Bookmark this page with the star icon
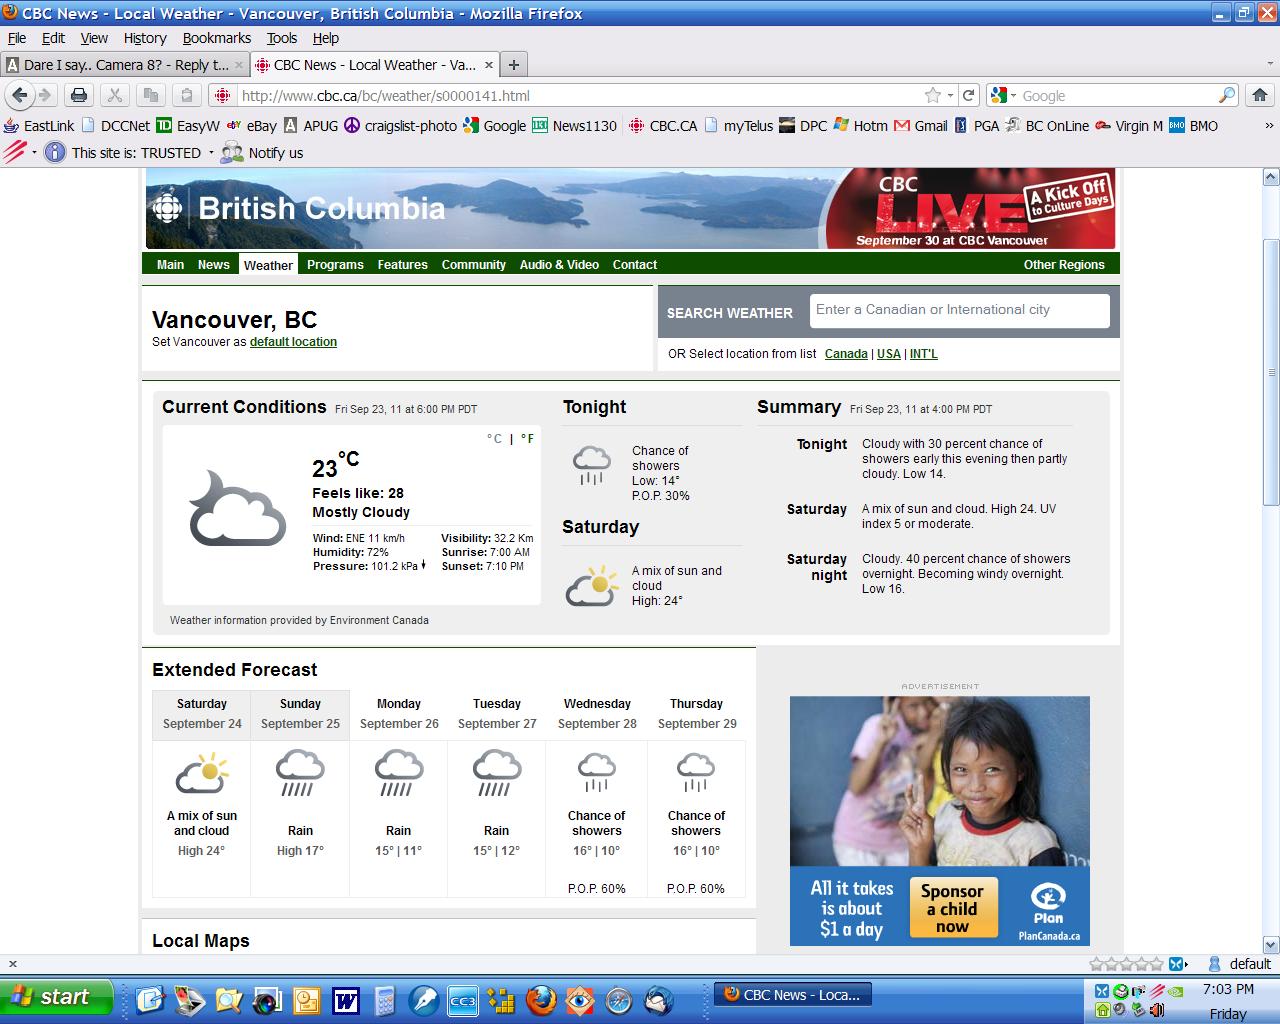The width and height of the screenshot is (1280, 1024). pos(933,95)
